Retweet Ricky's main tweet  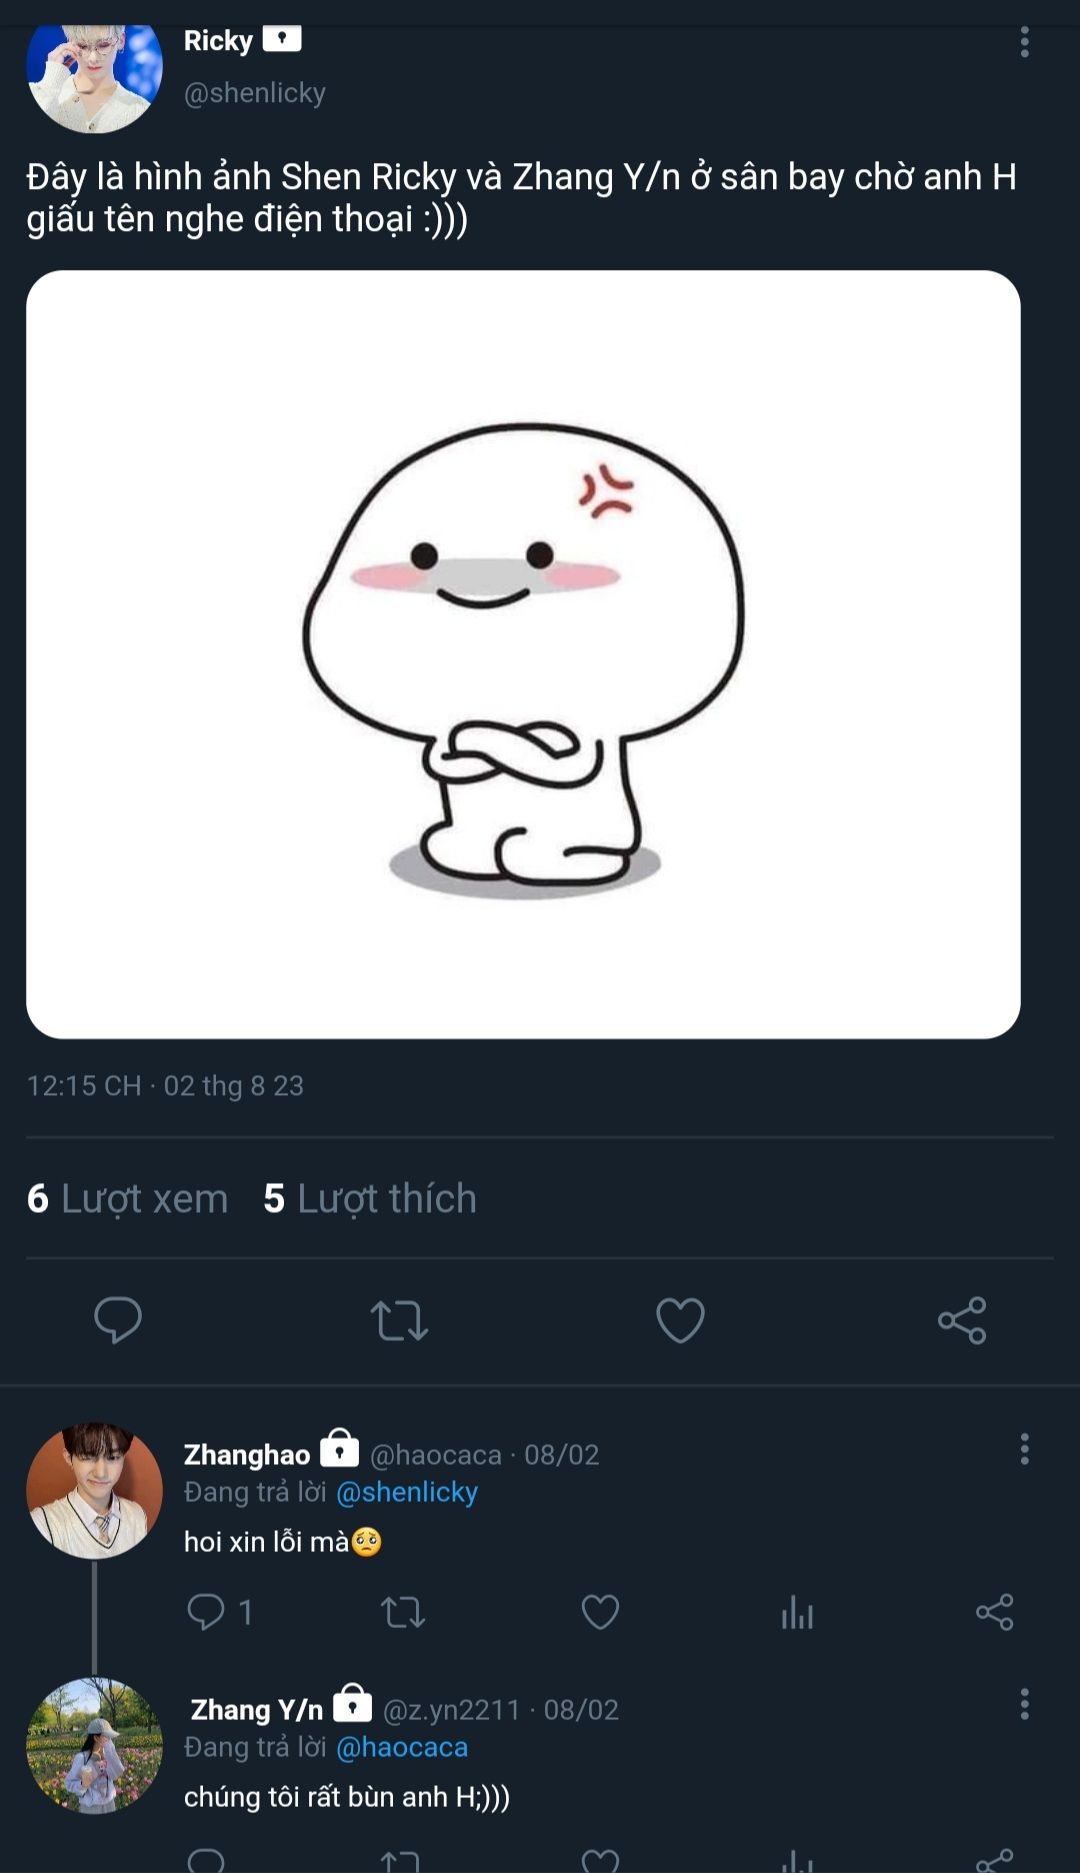click(399, 1320)
